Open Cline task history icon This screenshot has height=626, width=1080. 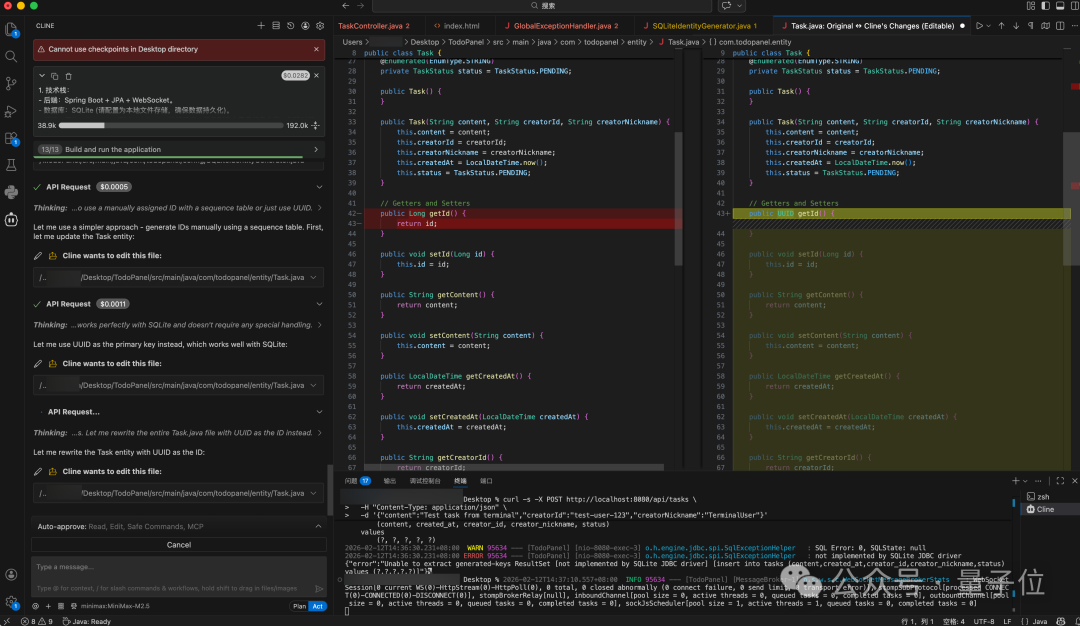[x=291, y=25]
